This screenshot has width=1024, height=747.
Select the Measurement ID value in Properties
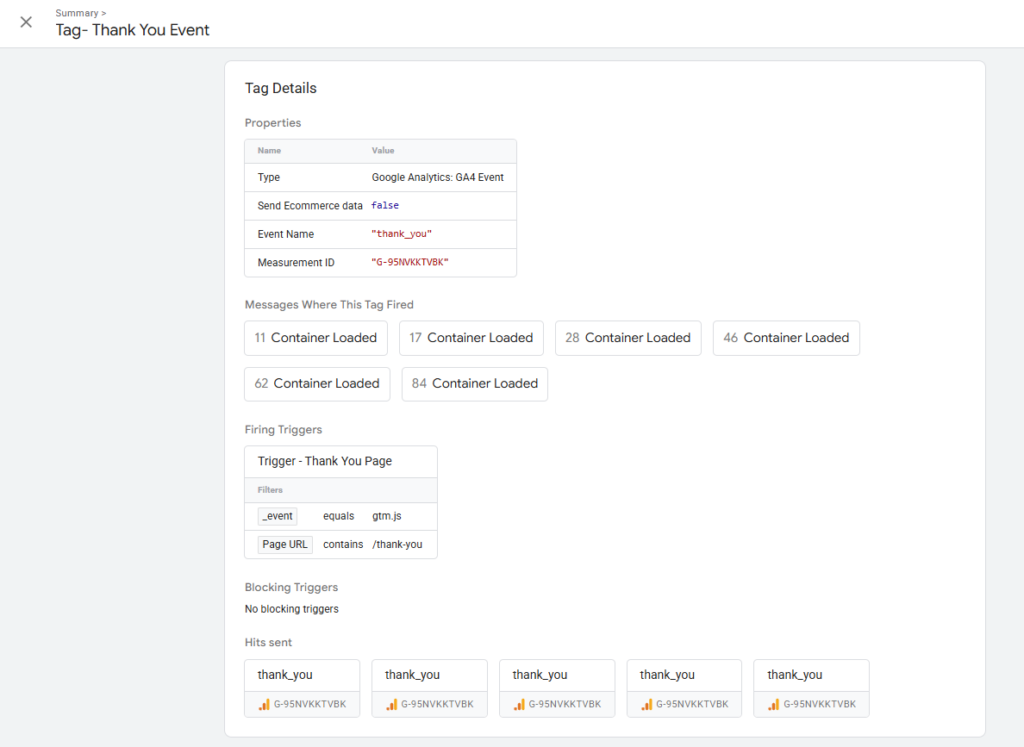click(x=410, y=262)
